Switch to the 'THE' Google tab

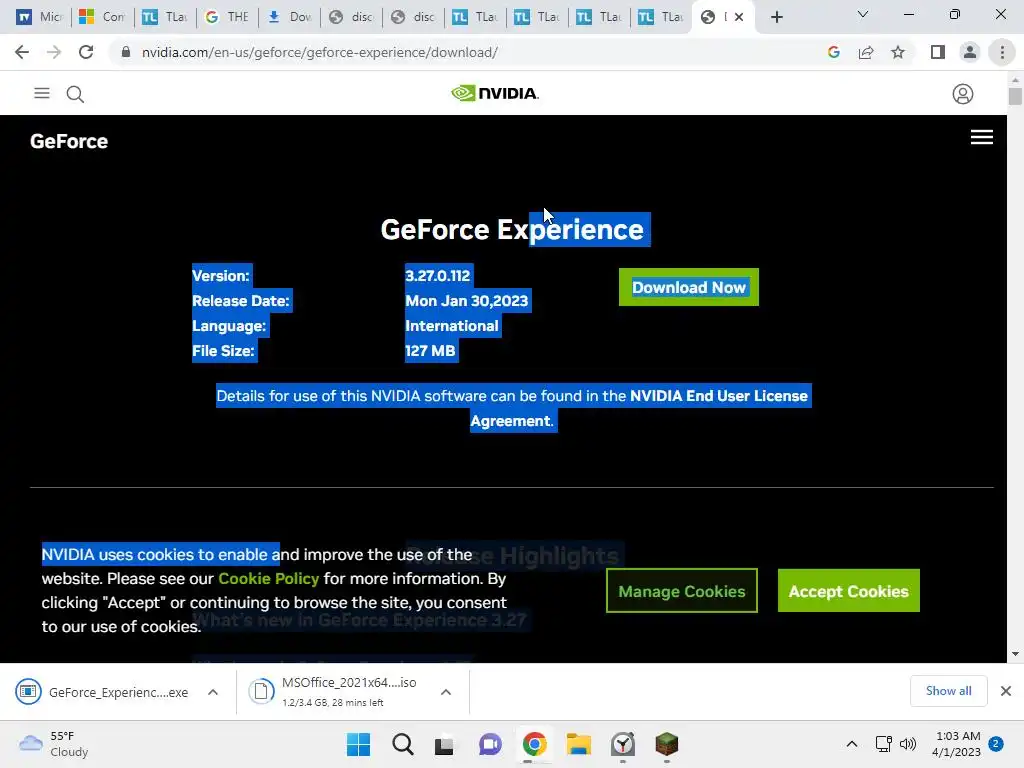(x=226, y=17)
